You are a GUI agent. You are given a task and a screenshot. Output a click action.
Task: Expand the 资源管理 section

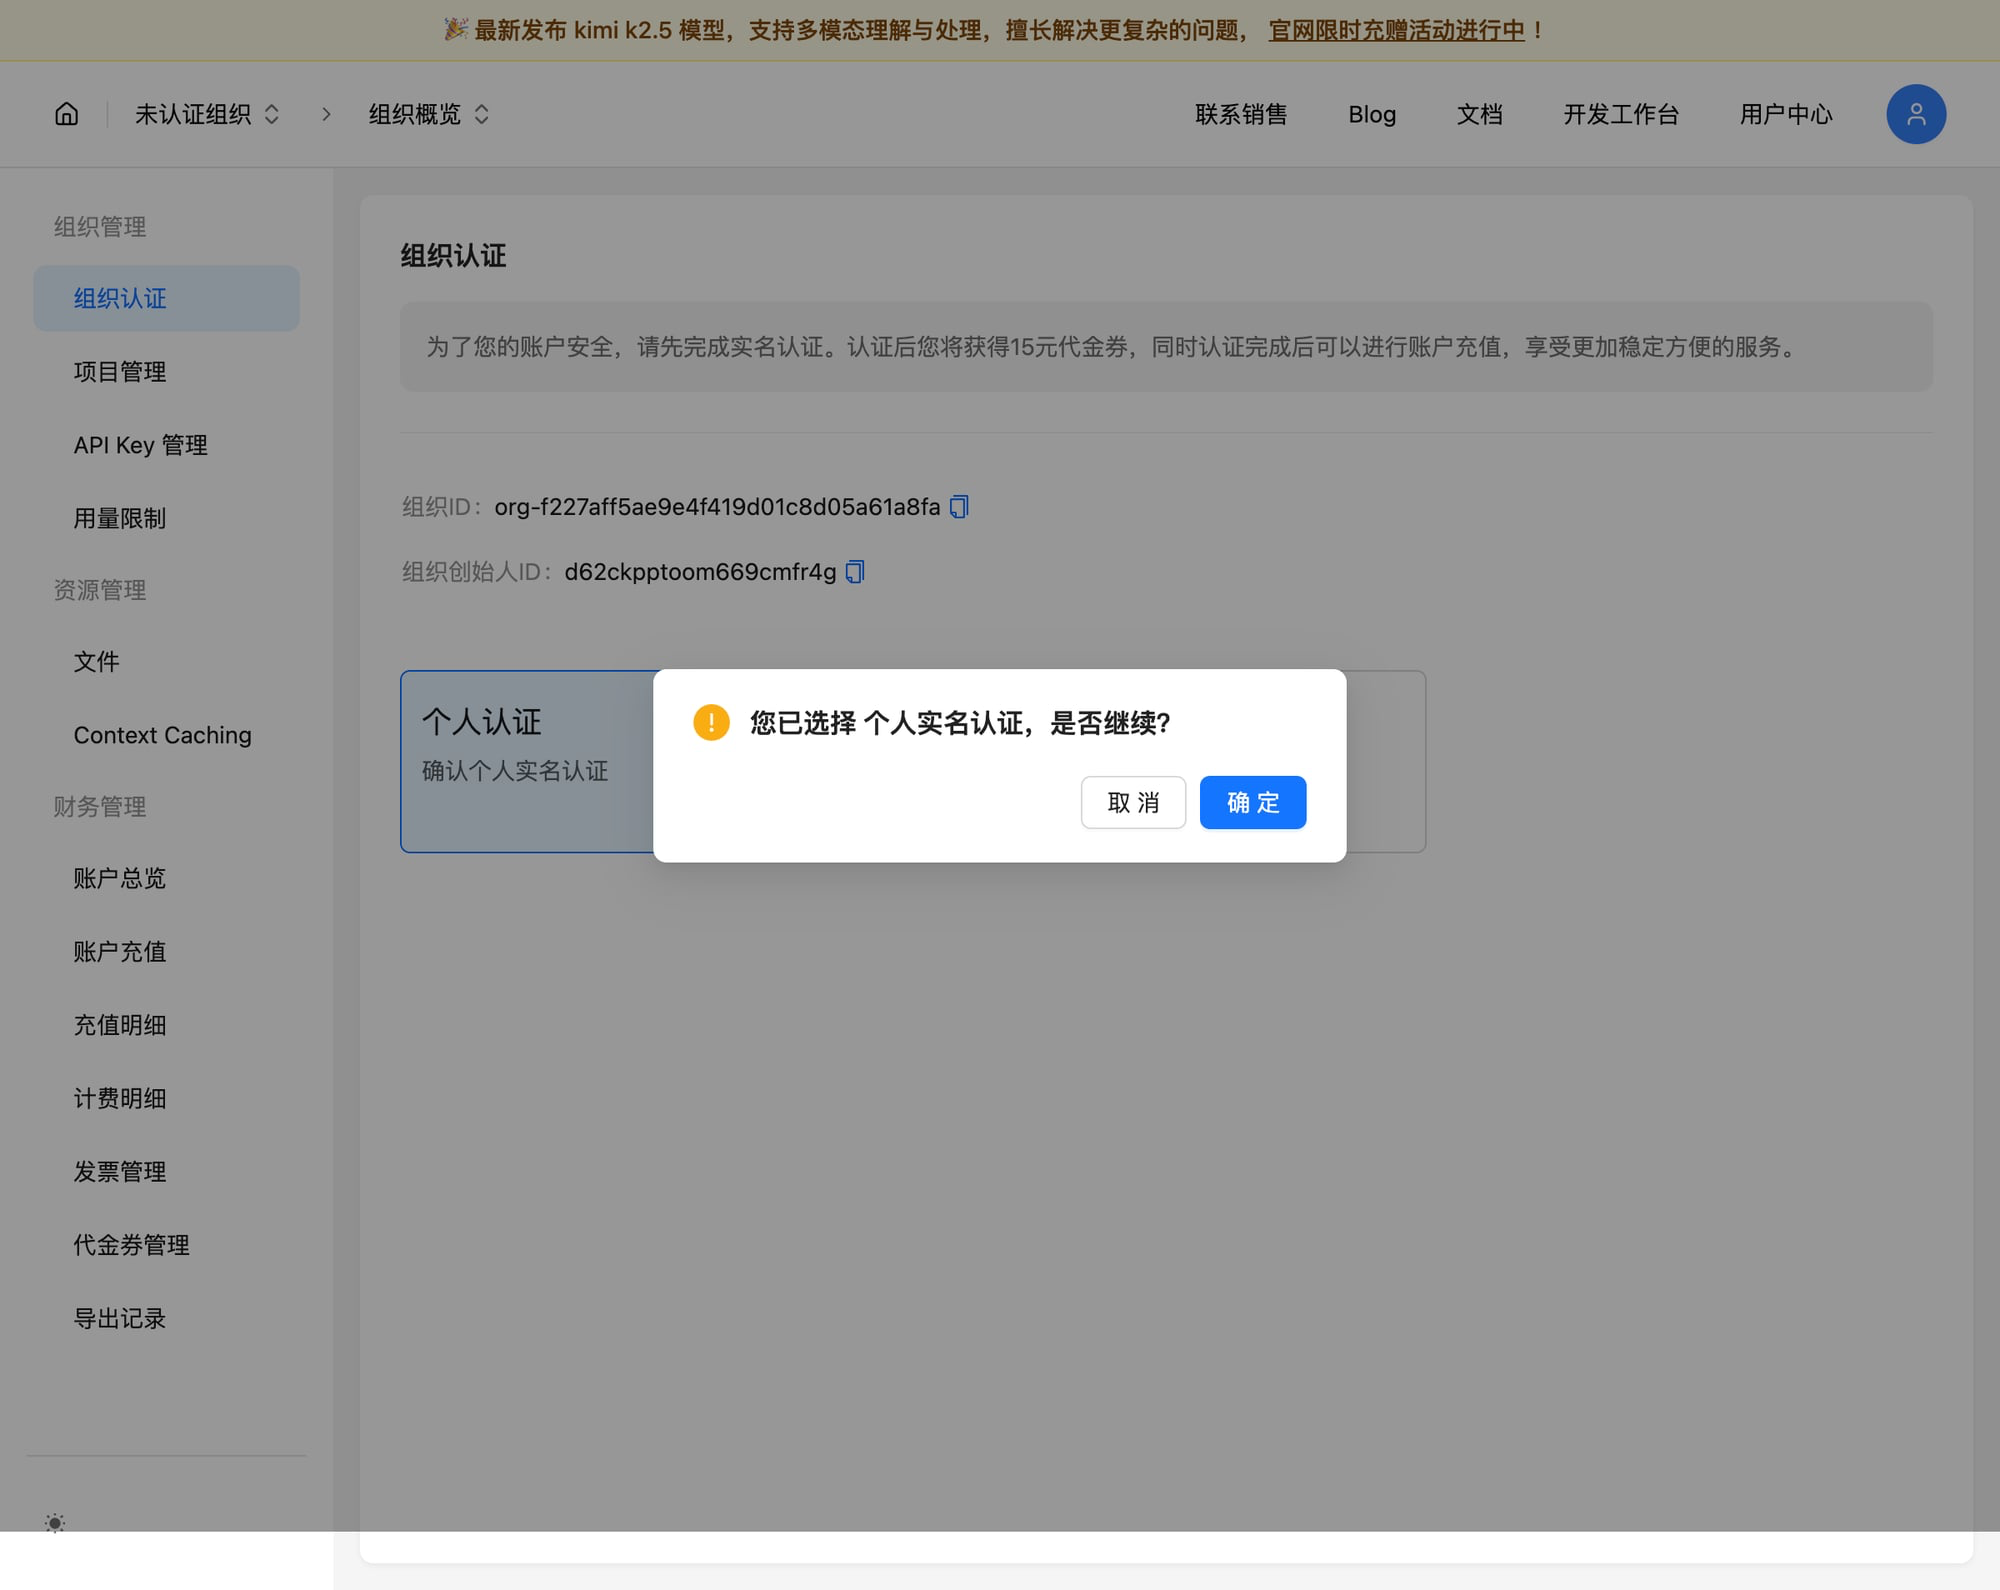(99, 590)
